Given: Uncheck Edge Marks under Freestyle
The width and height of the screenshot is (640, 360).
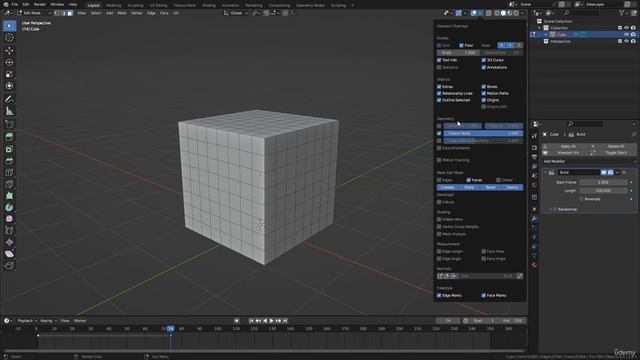Looking at the screenshot, I should pyautogui.click(x=439, y=296).
